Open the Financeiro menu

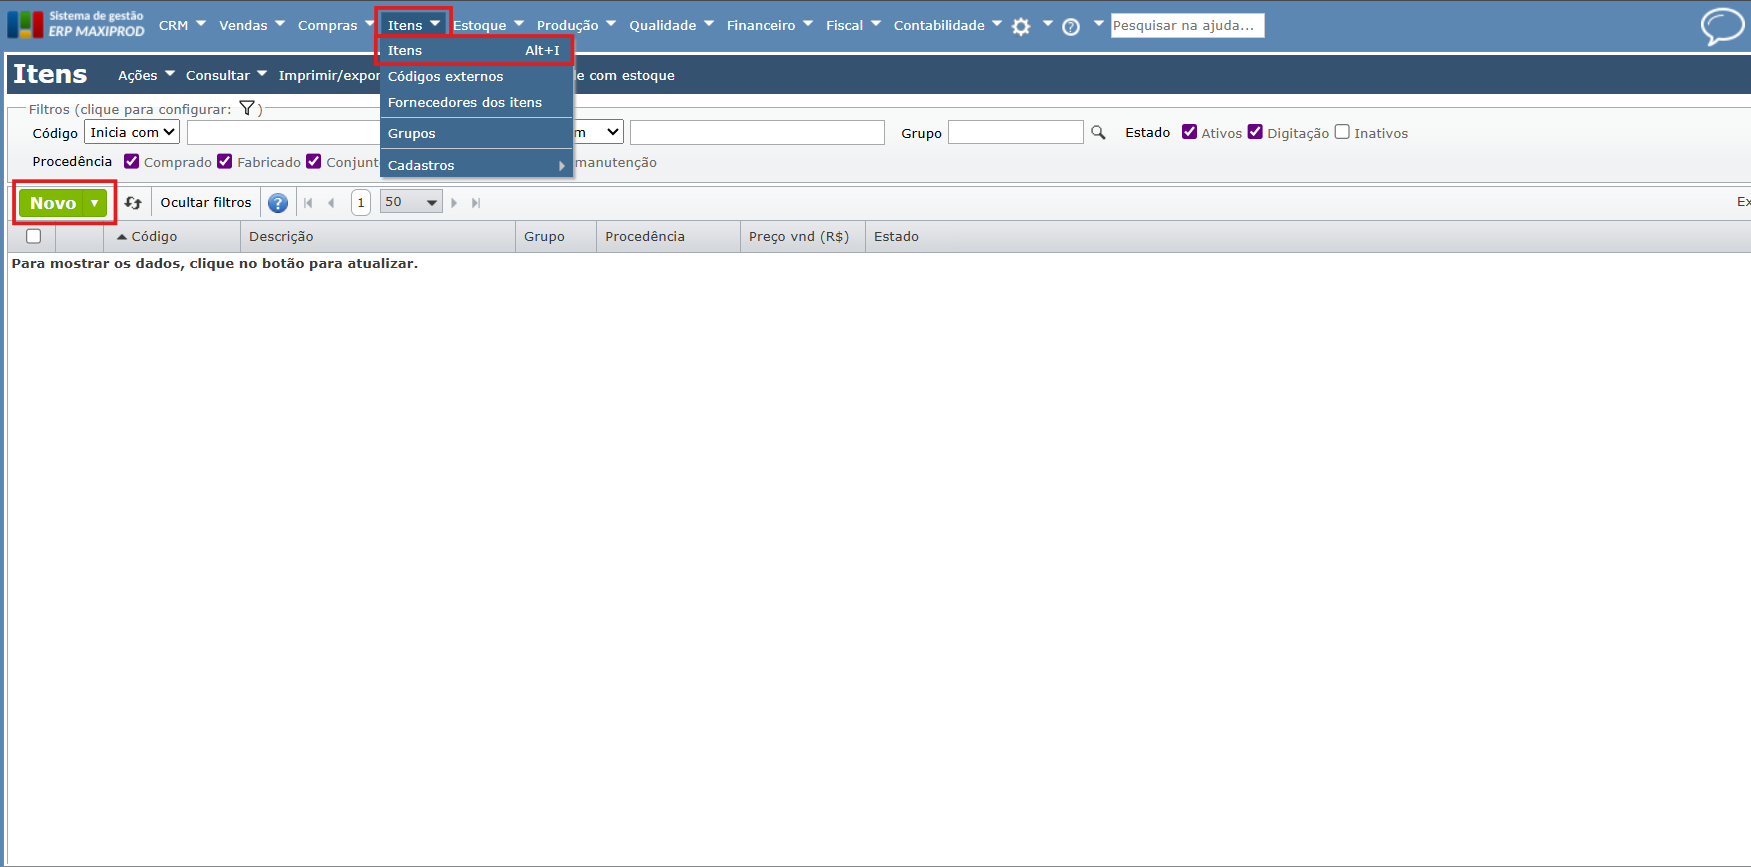click(x=770, y=25)
